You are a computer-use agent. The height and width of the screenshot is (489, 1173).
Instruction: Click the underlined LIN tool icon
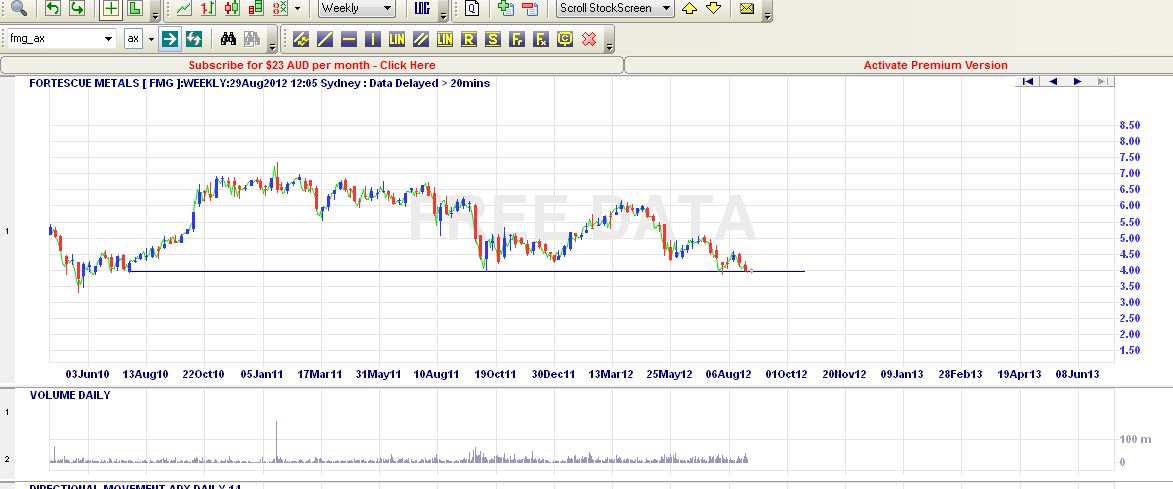tap(444, 39)
